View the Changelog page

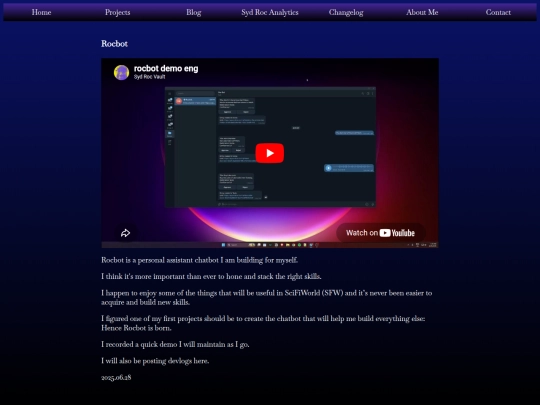click(346, 12)
